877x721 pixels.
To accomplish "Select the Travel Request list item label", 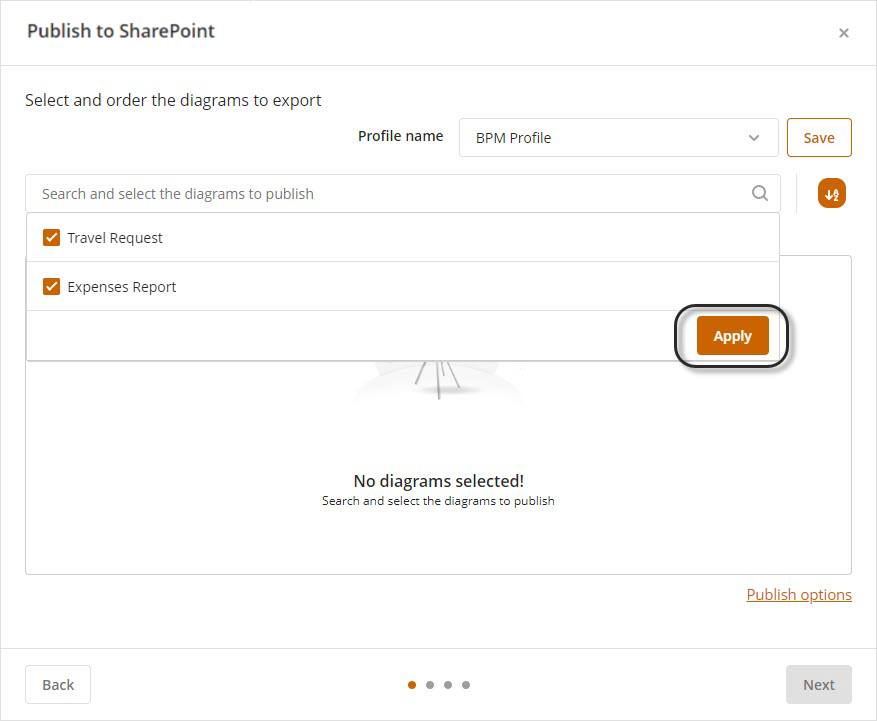I will pyautogui.click(x=115, y=238).
